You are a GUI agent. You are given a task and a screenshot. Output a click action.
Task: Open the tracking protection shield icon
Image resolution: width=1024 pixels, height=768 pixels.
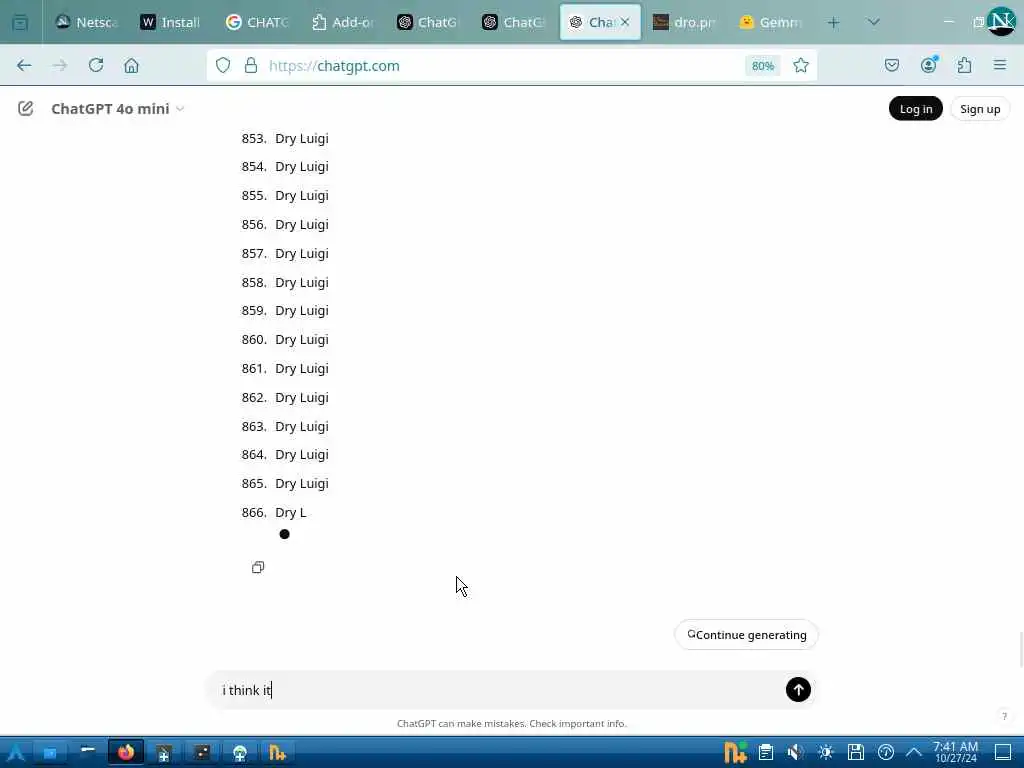[223, 65]
